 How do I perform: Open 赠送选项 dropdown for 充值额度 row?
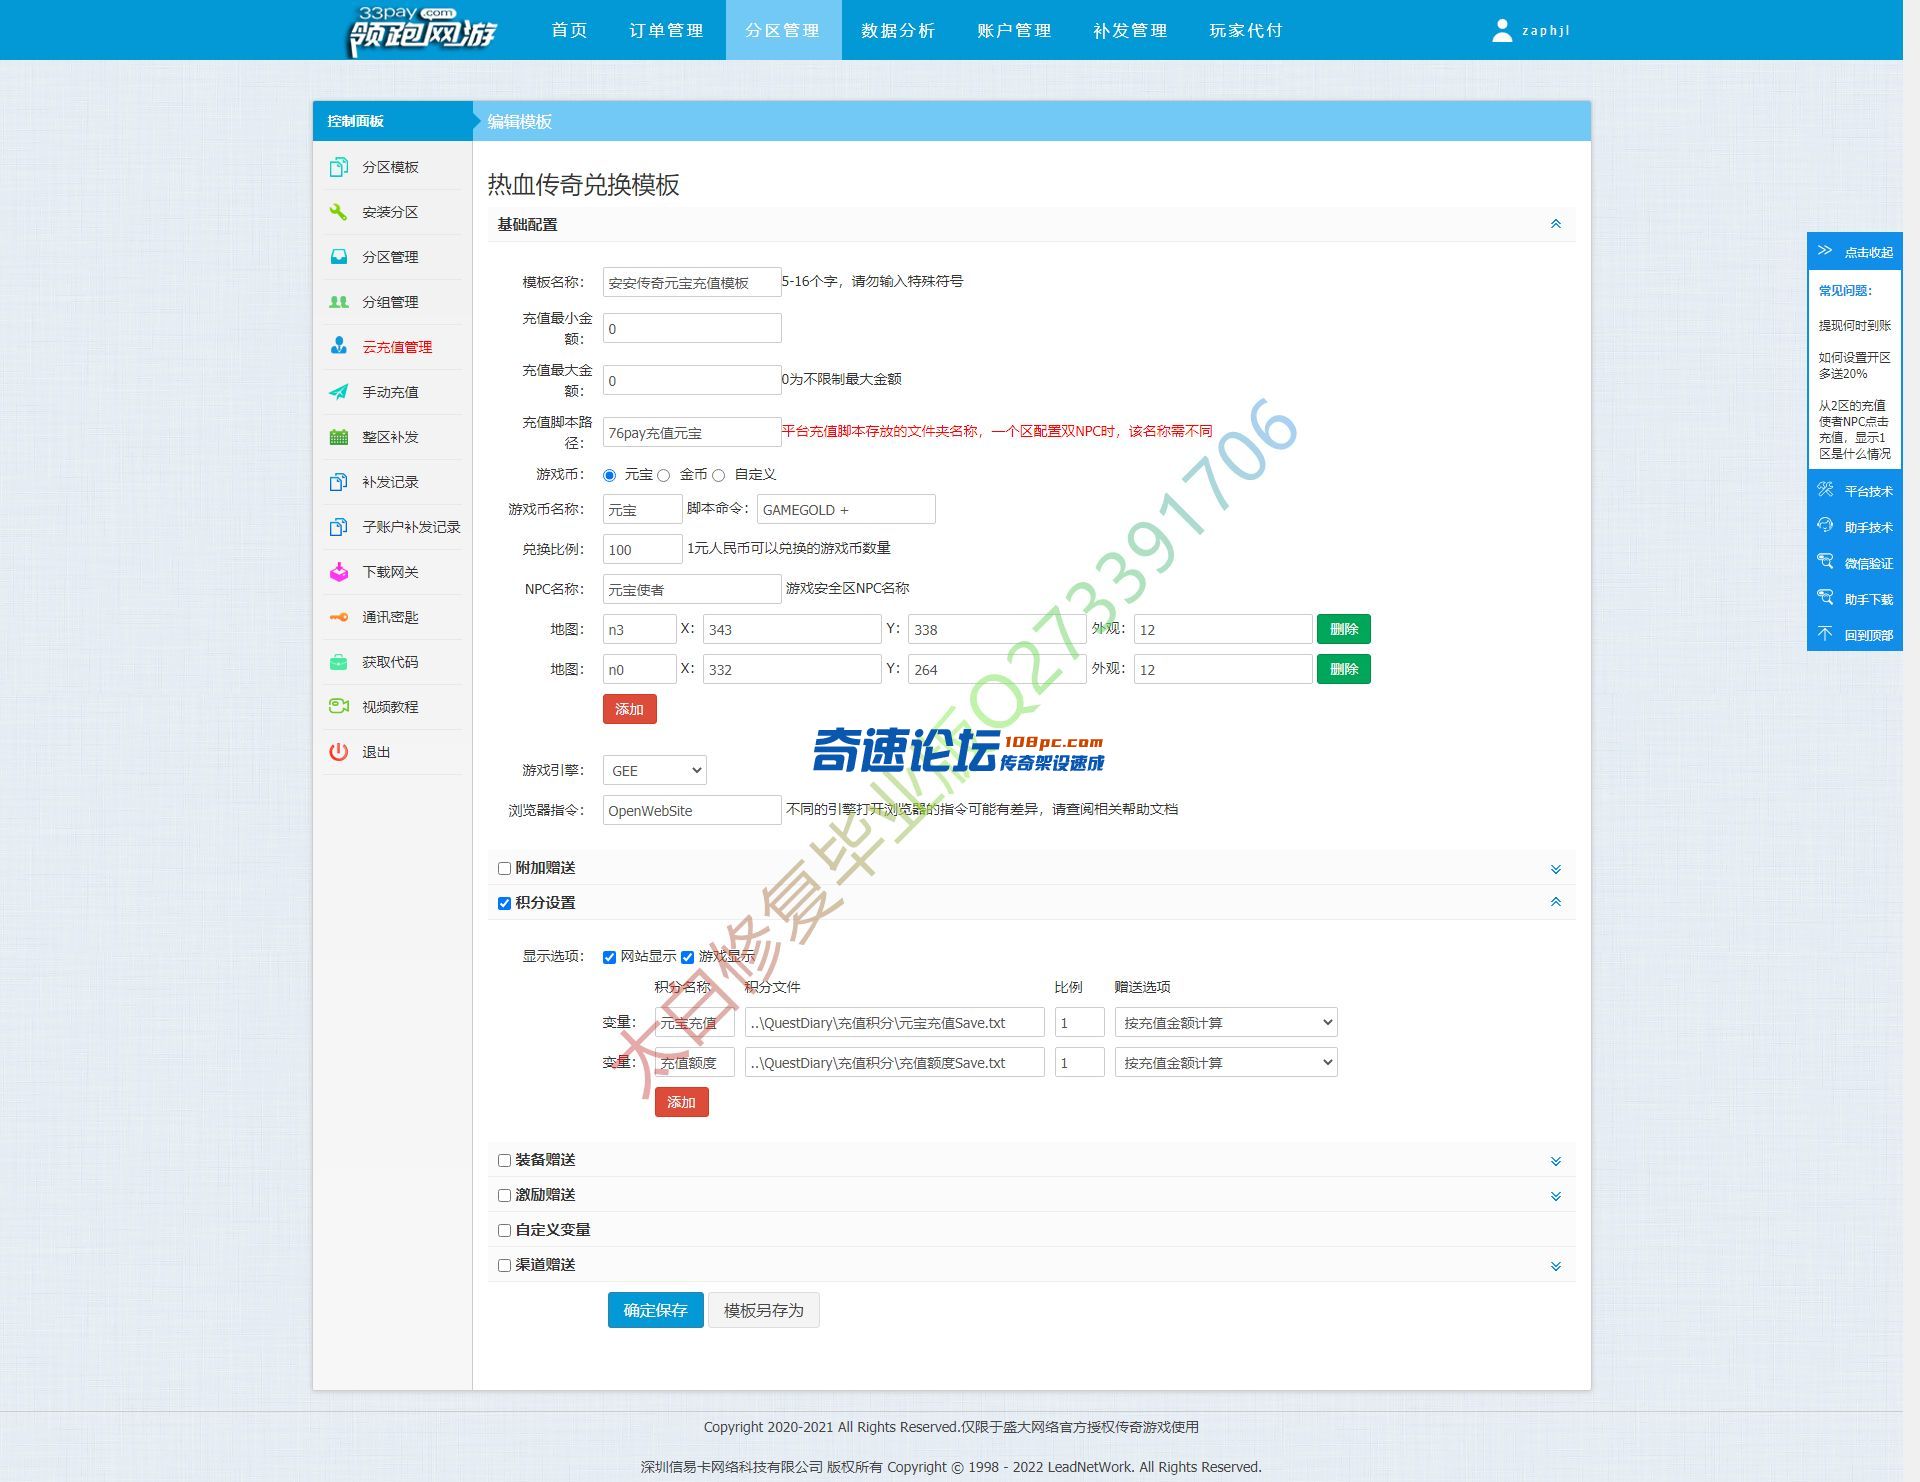point(1226,1063)
